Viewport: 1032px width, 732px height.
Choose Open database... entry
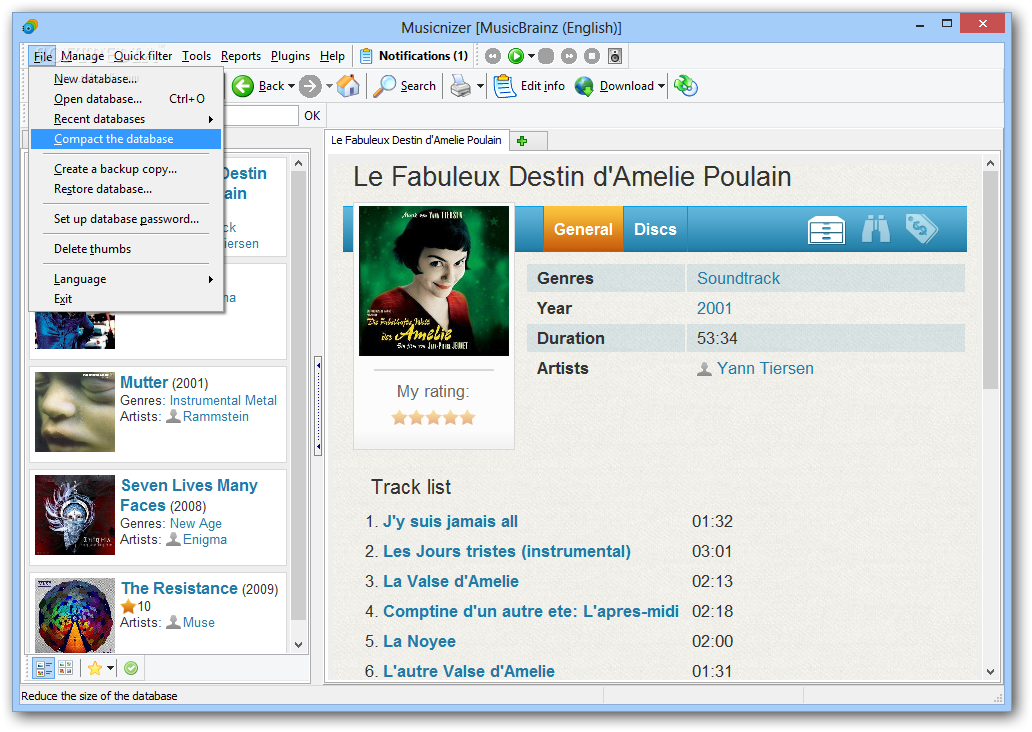(x=126, y=99)
